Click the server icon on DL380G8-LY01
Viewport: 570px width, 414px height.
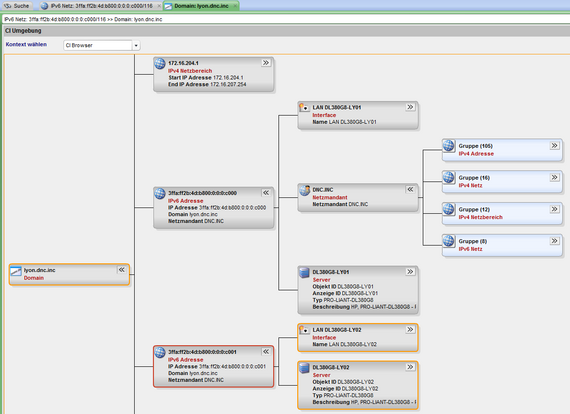coord(304,272)
